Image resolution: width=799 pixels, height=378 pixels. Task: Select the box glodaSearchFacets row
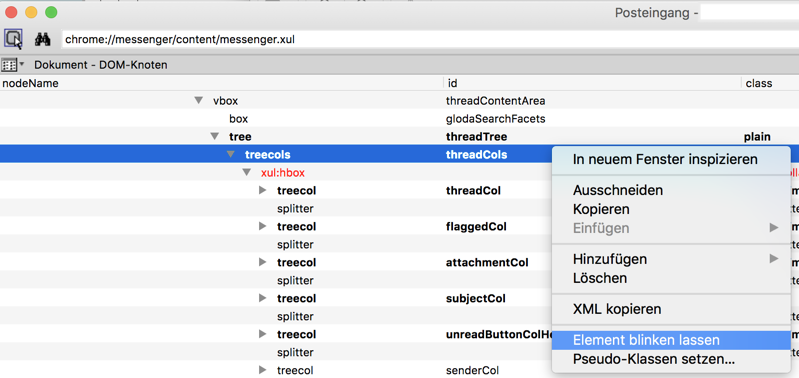tap(400, 119)
